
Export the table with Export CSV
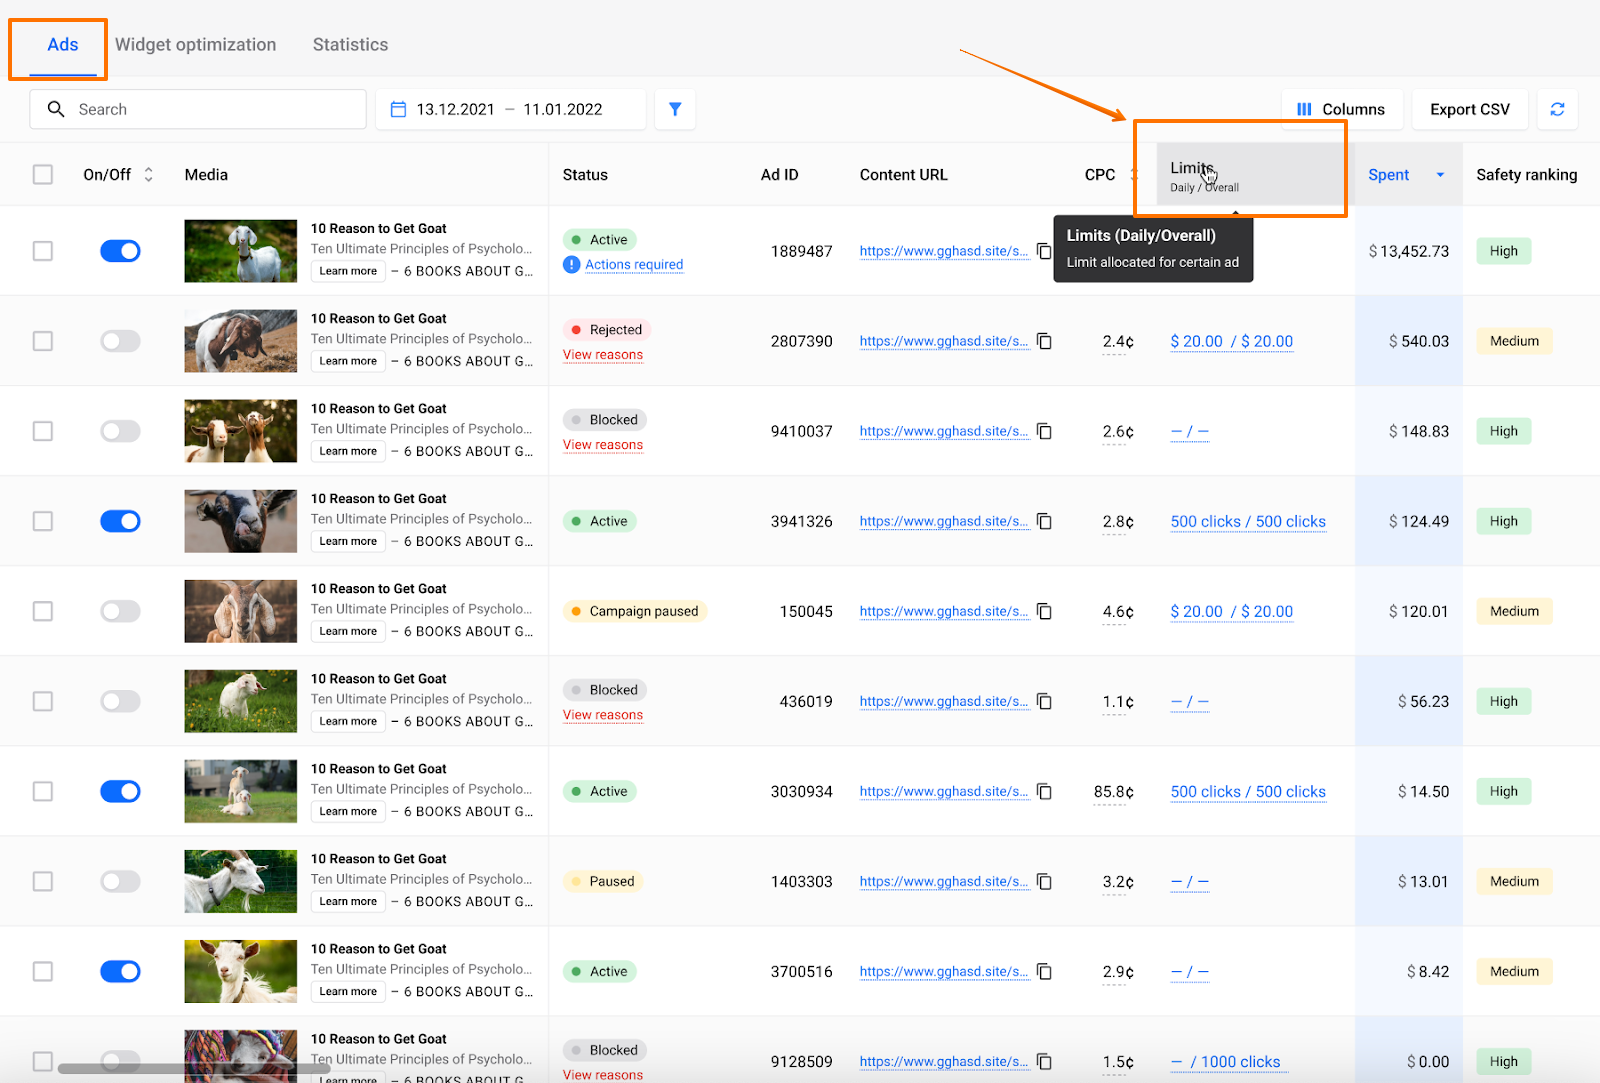click(1469, 109)
